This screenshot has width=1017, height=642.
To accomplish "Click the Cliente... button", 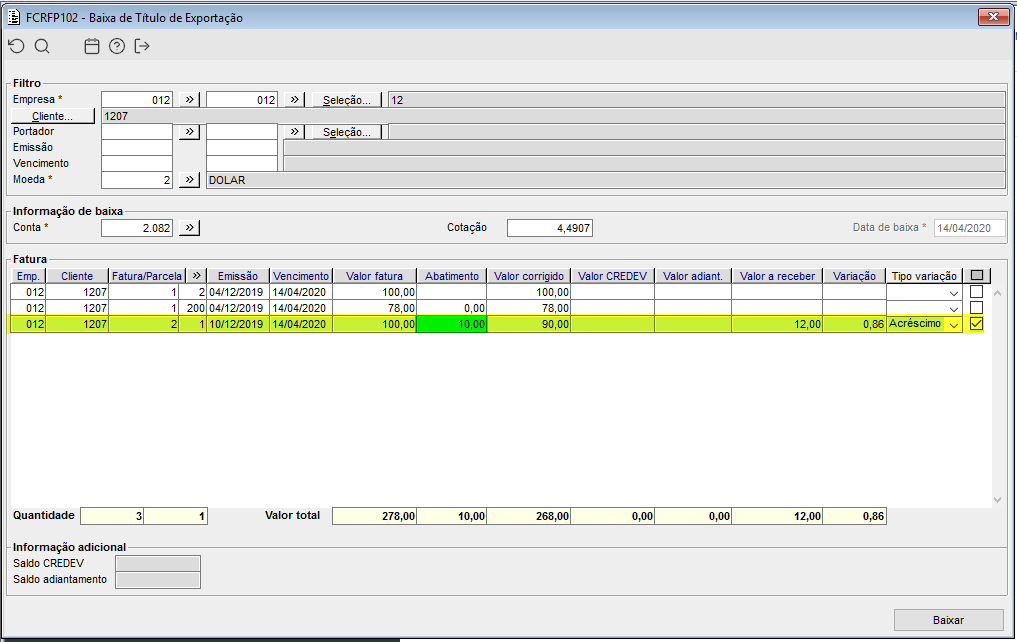I will point(53,116).
